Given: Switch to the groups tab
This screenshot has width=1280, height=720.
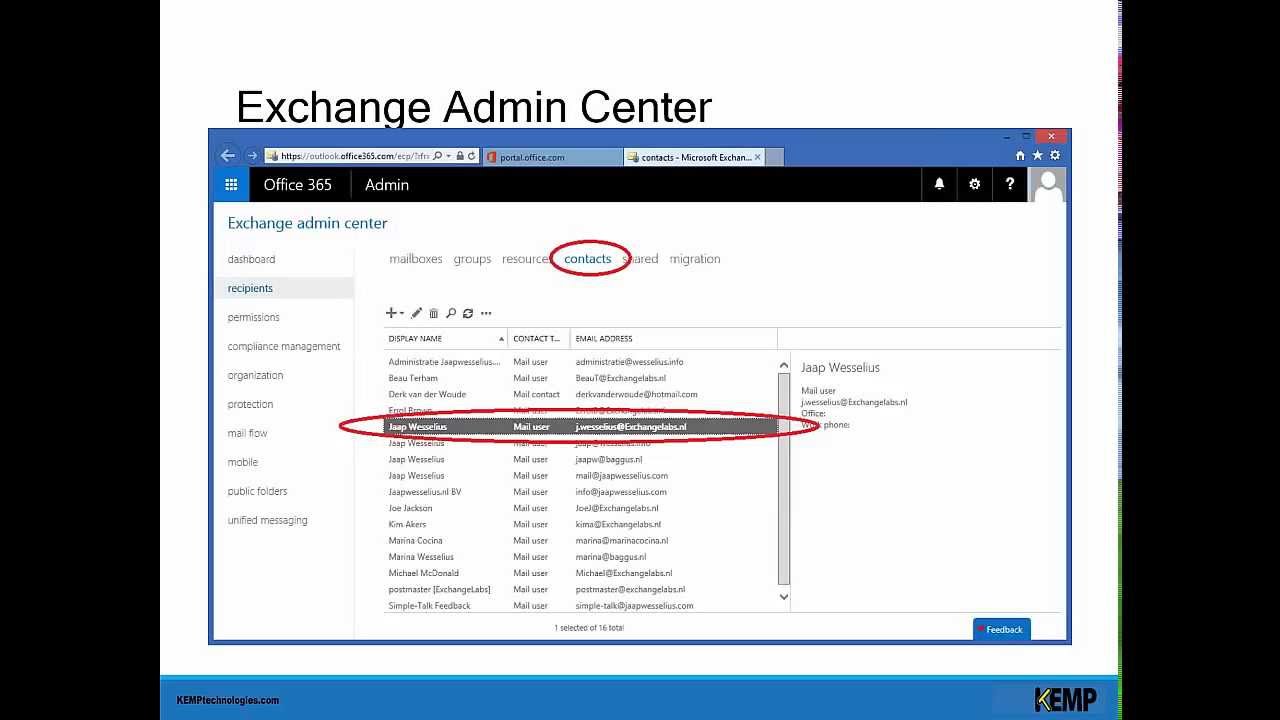Looking at the screenshot, I should (472, 259).
